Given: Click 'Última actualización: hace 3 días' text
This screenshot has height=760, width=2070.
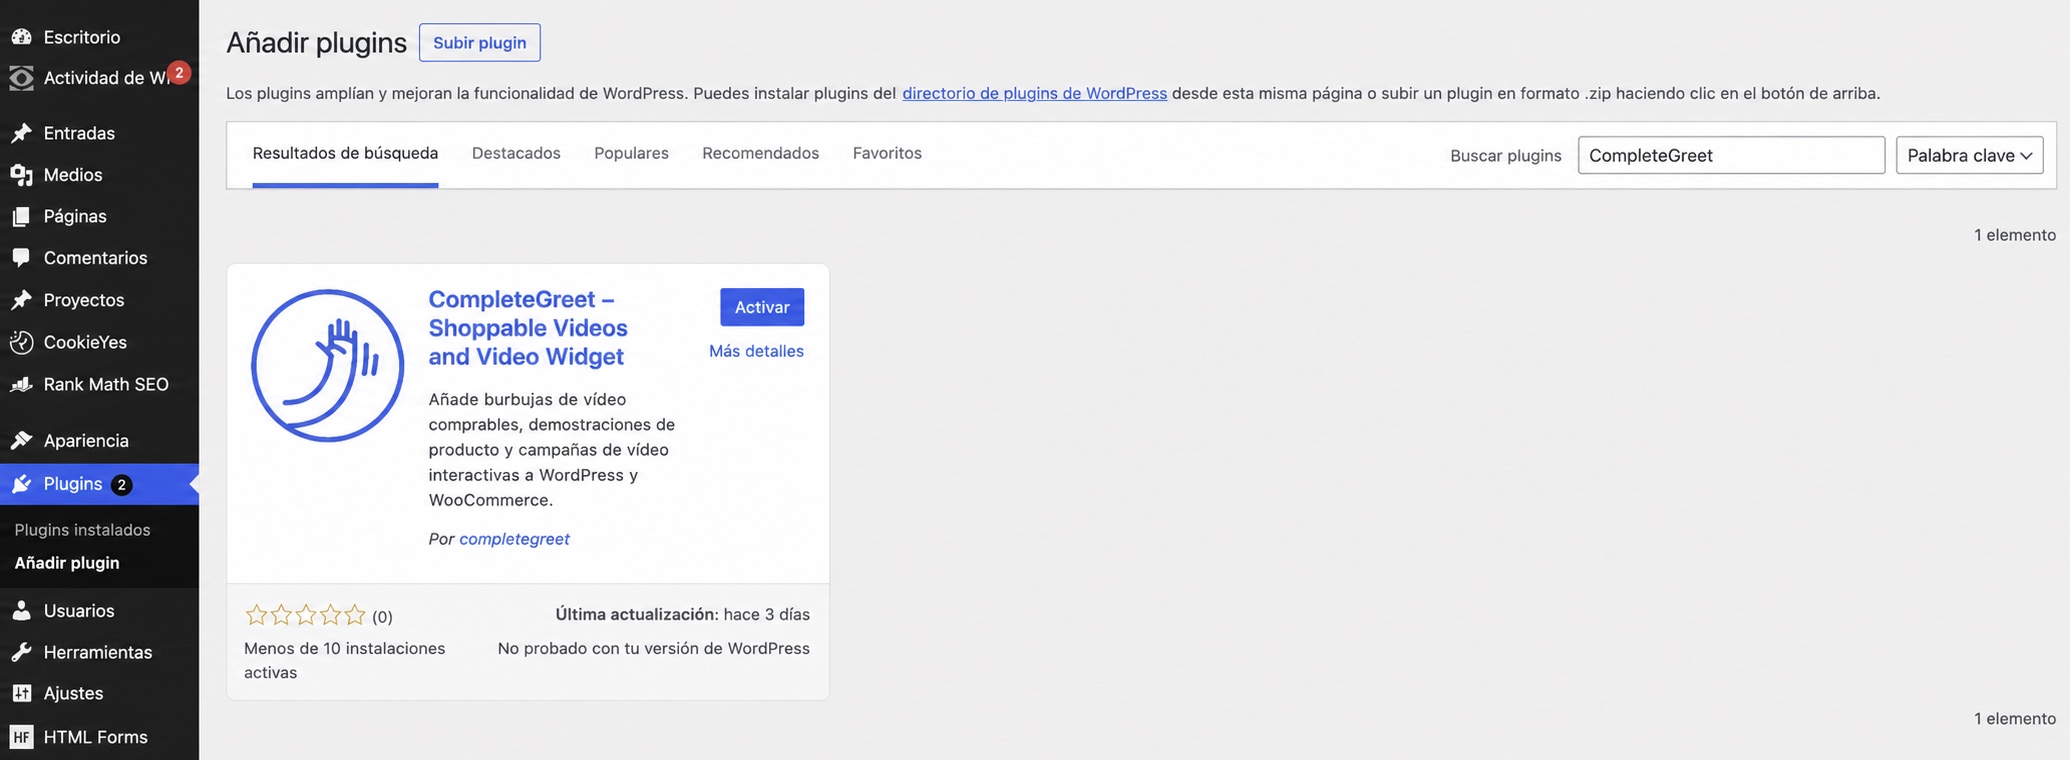Looking at the screenshot, I should (682, 614).
